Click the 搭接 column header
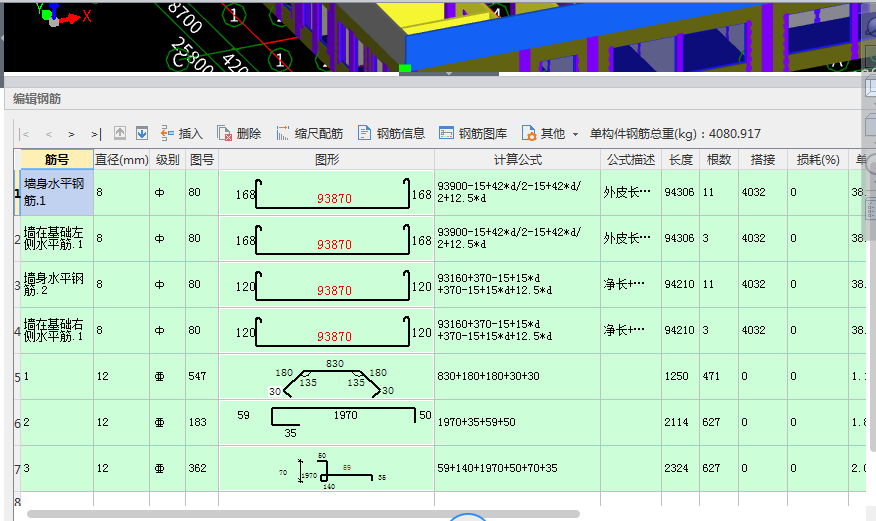 coord(763,160)
